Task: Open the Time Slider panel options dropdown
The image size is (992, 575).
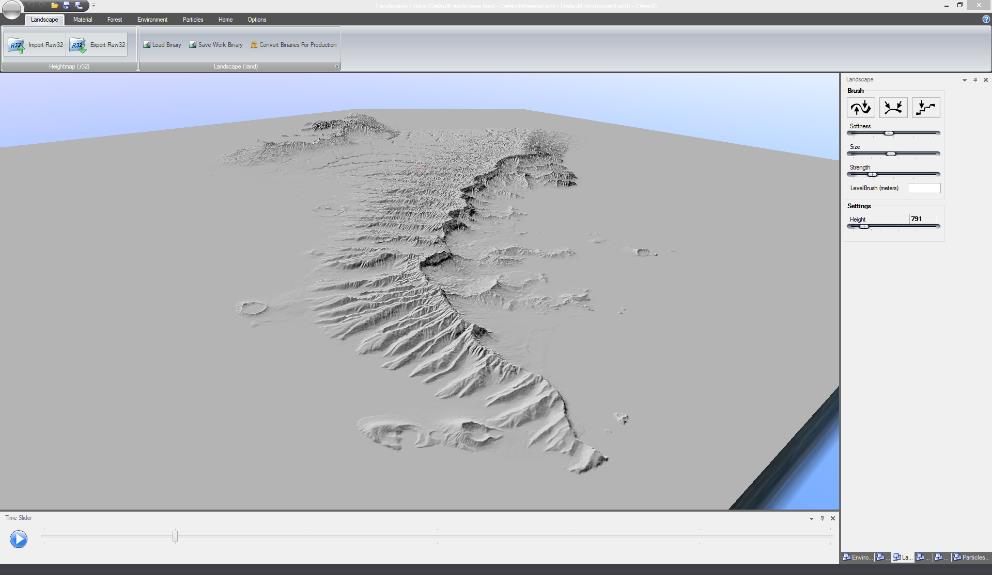Action: [x=811, y=518]
